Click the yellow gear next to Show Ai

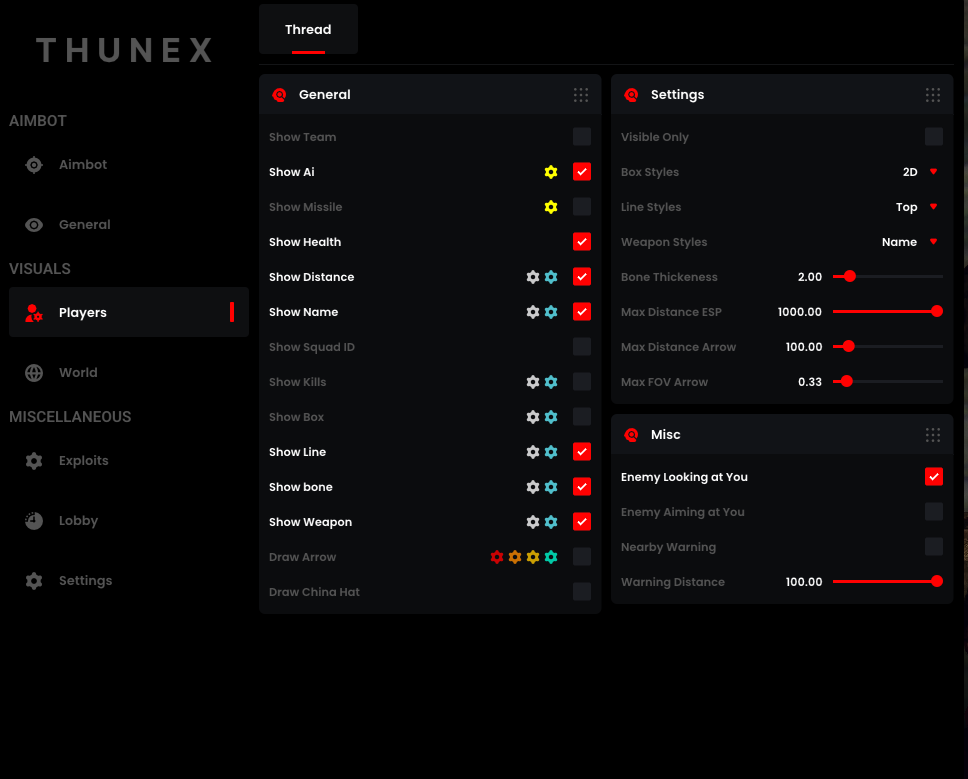(x=551, y=171)
